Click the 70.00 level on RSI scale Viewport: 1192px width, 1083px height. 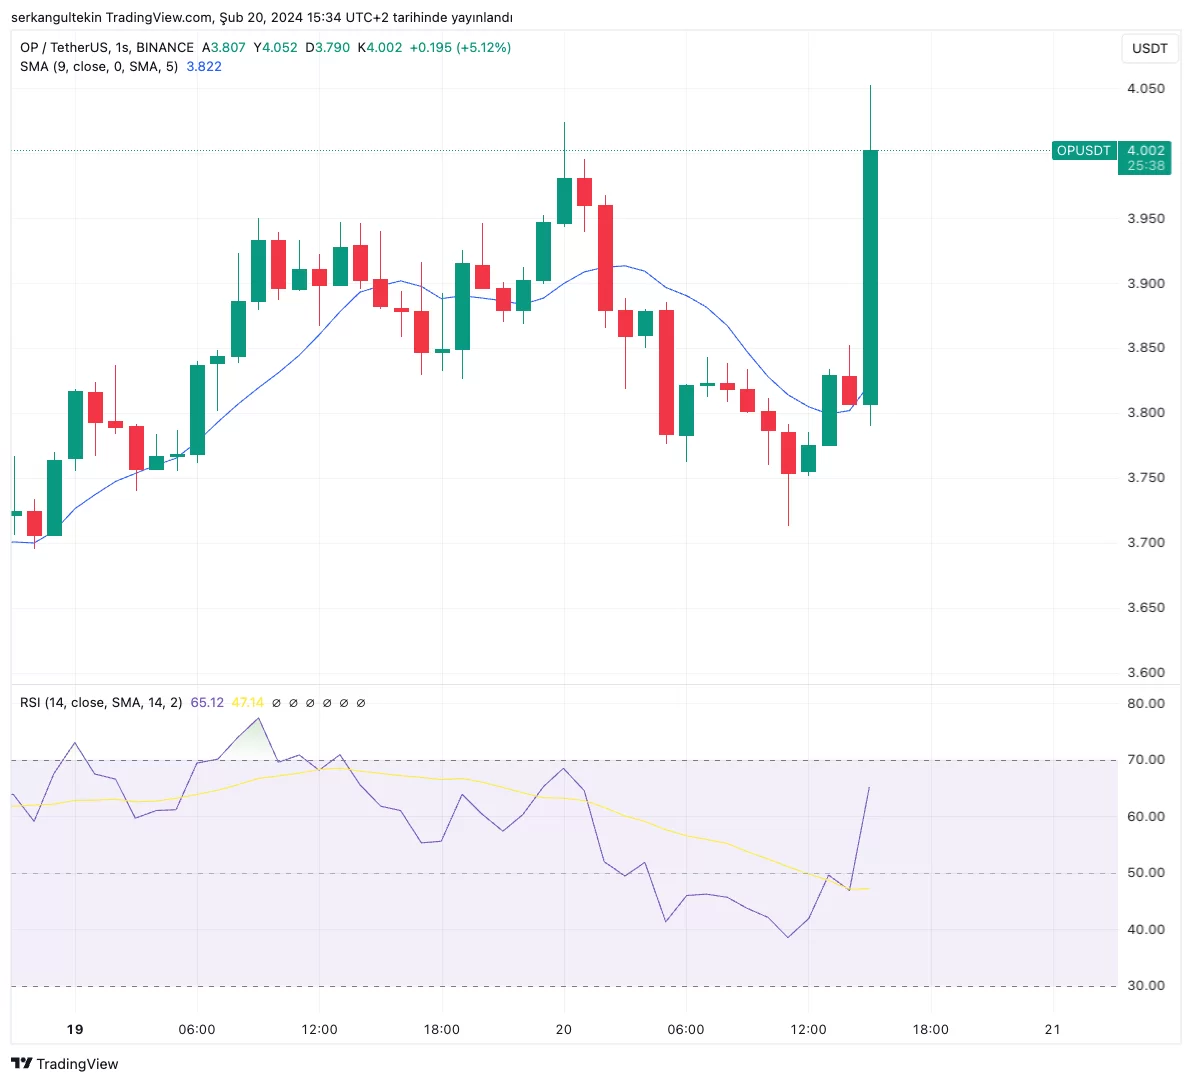tap(1145, 760)
